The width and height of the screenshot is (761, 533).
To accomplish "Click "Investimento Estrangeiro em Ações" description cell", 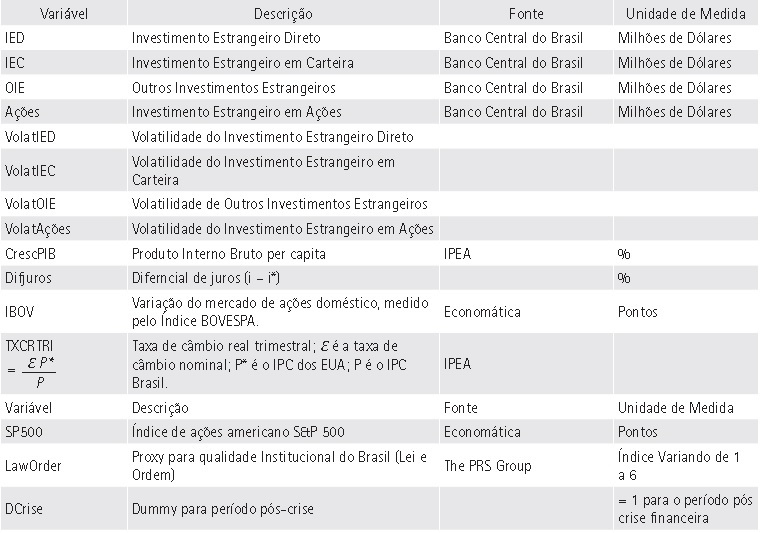I will [x=236, y=112].
